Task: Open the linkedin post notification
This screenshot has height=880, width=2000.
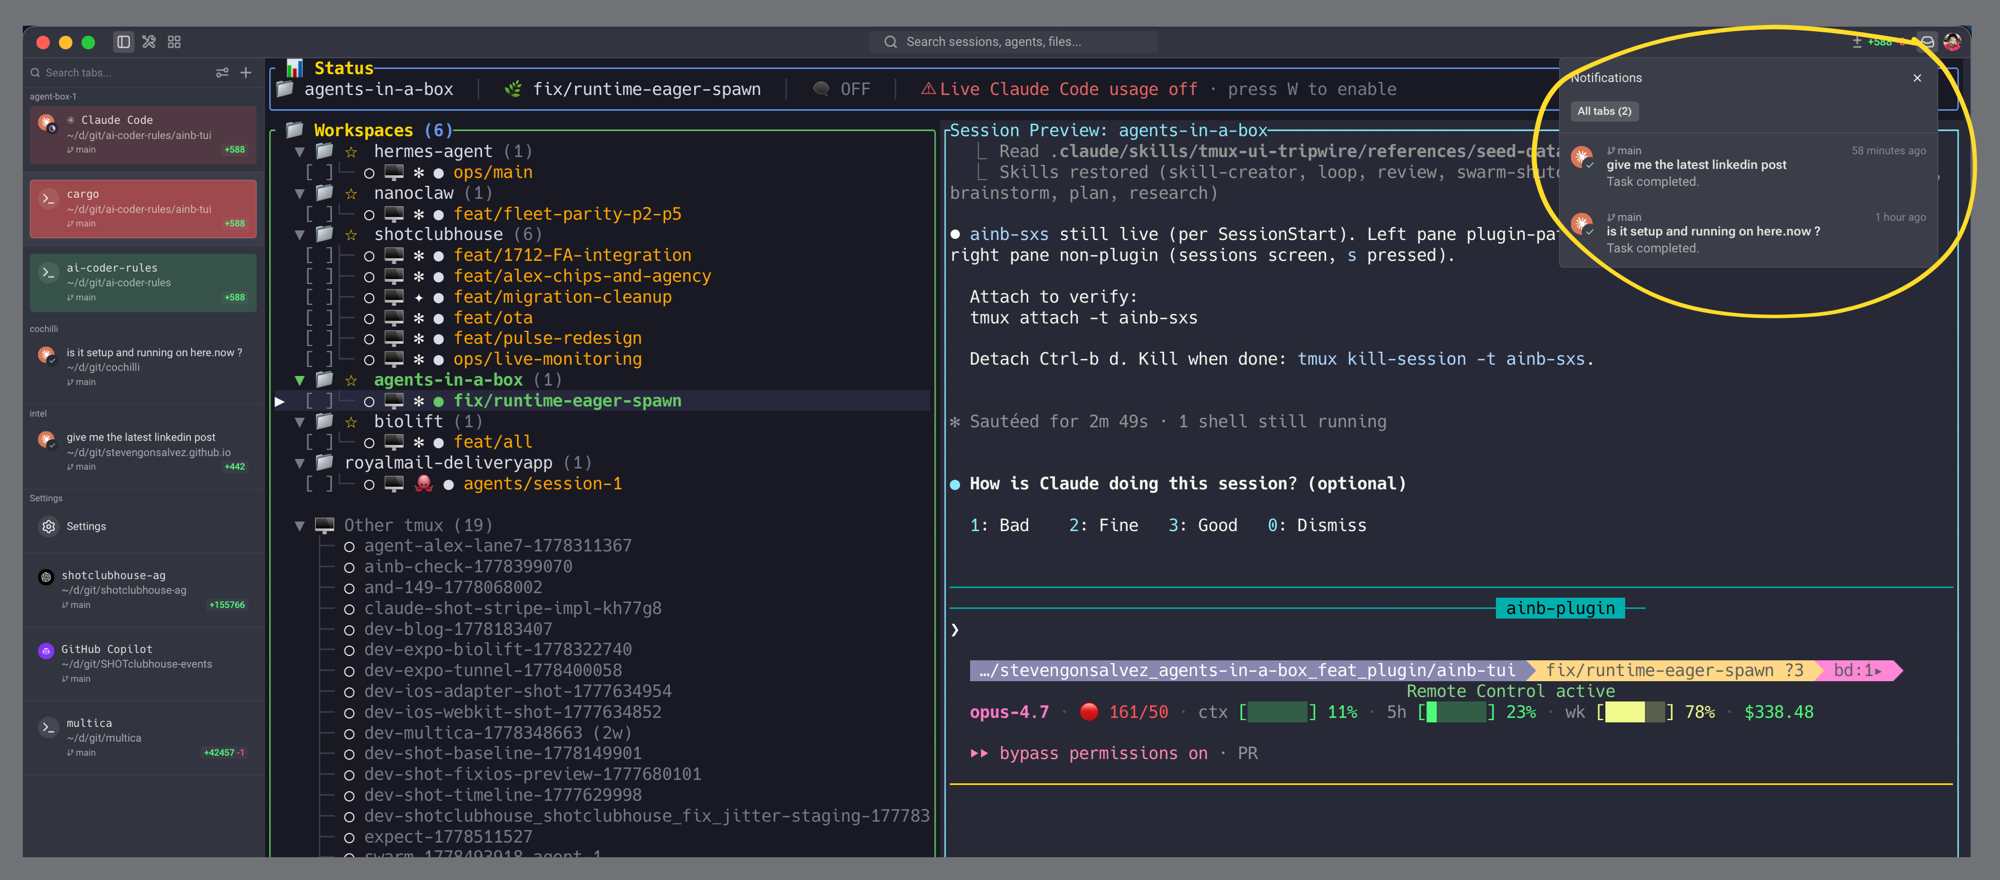Action: click(x=1748, y=166)
